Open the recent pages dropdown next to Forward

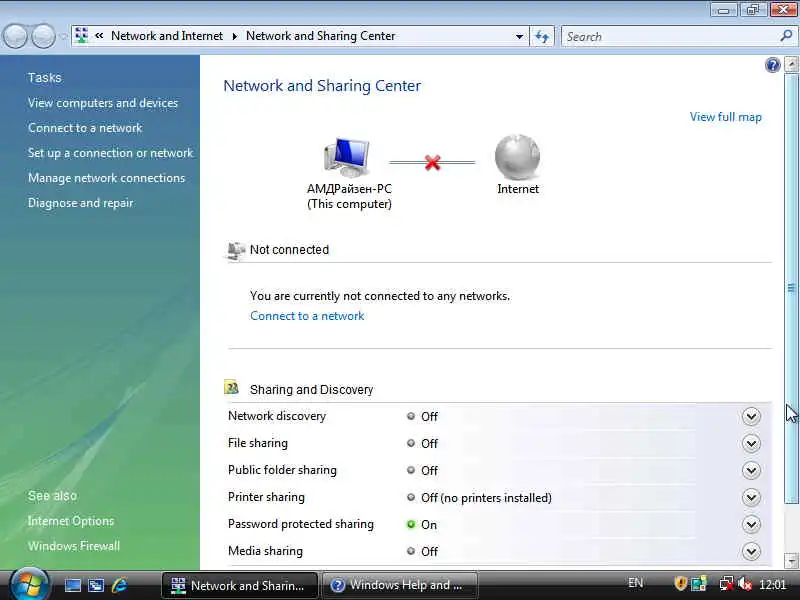(63, 36)
